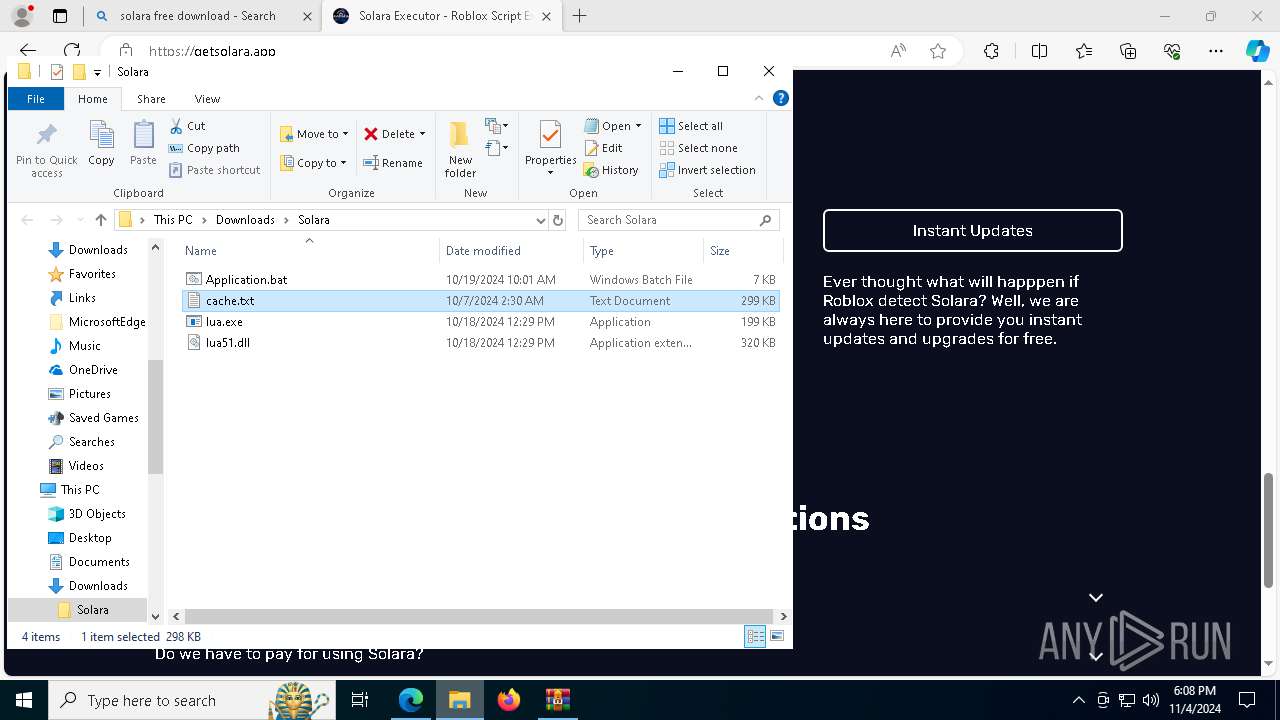Switch to Details view layout icon

click(x=755, y=636)
